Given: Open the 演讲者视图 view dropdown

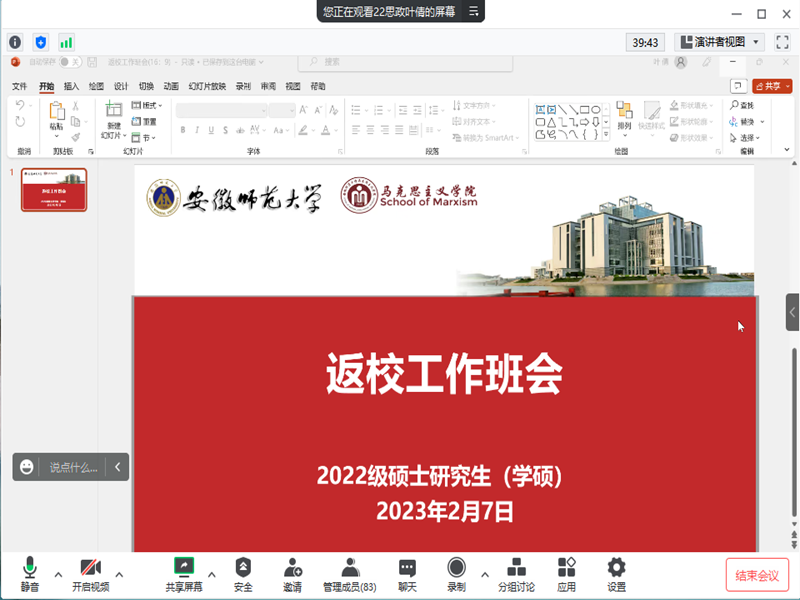Looking at the screenshot, I should (x=719, y=42).
